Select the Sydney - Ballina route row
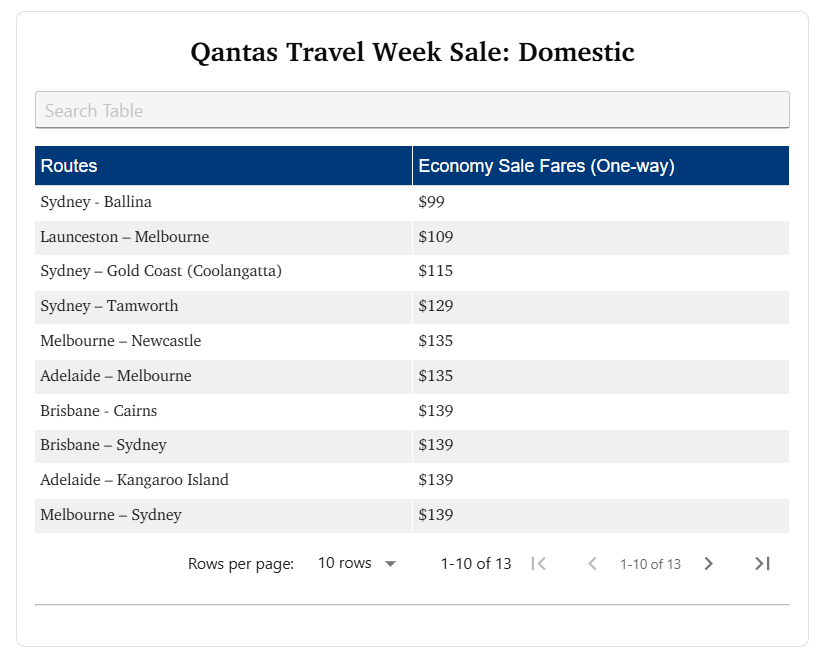This screenshot has width=822, height=669. (96, 202)
